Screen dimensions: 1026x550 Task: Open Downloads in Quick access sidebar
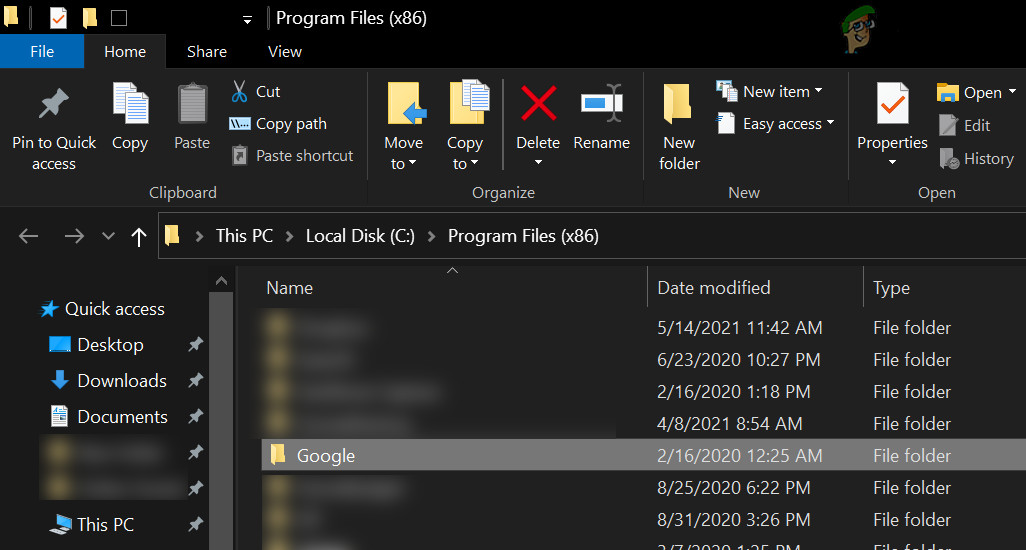[121, 381]
